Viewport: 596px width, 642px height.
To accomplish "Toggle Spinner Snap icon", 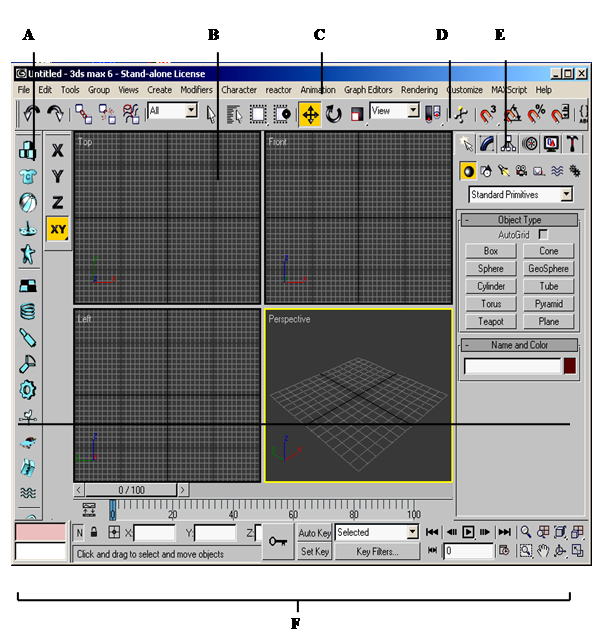I will (x=560, y=115).
